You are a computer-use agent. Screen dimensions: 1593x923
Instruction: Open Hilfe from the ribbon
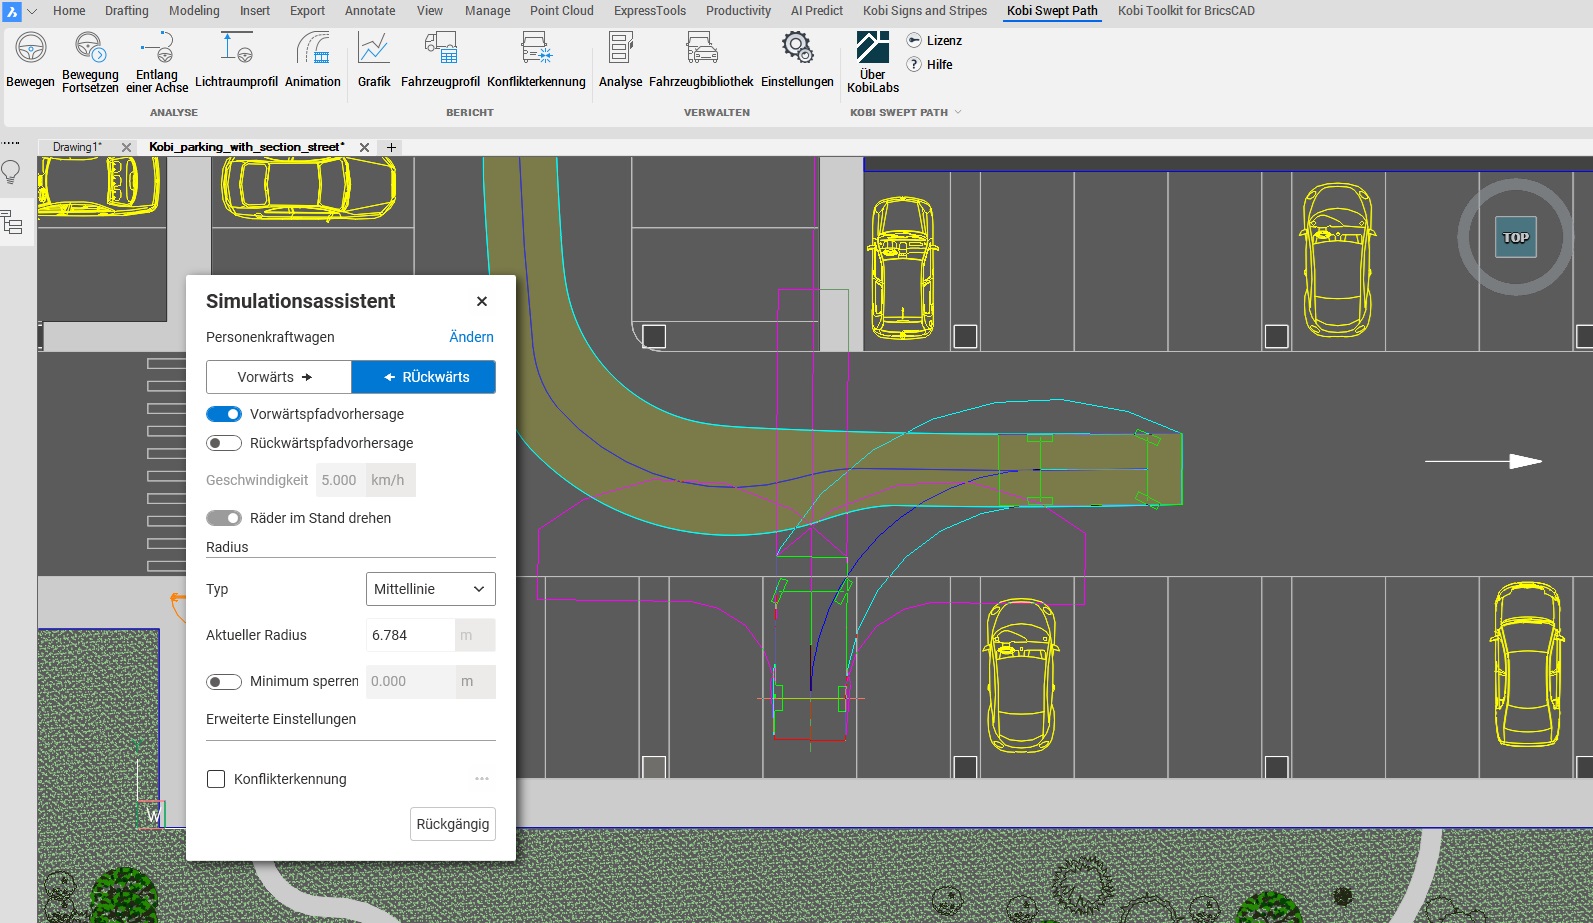(930, 65)
